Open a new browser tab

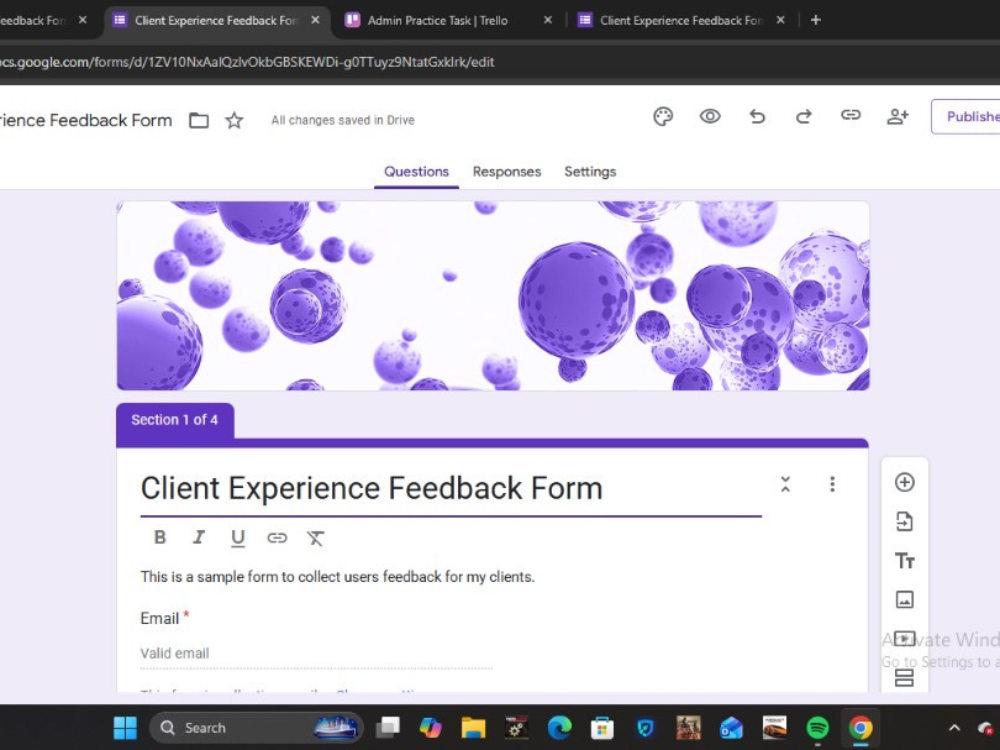[815, 20]
